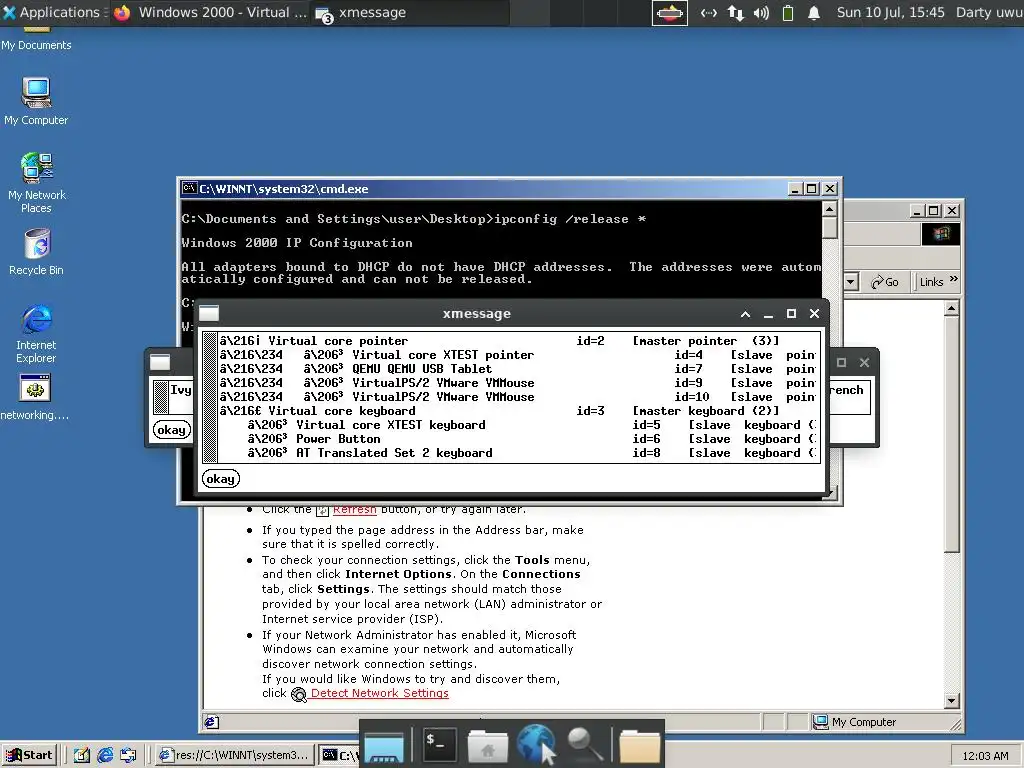The height and width of the screenshot is (768, 1024).
Task: Expand the Links toolbar chevron
Action: pyautogui.click(x=953, y=280)
